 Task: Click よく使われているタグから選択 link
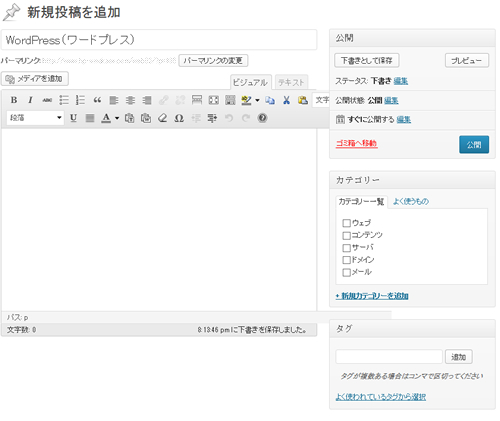click(x=381, y=397)
